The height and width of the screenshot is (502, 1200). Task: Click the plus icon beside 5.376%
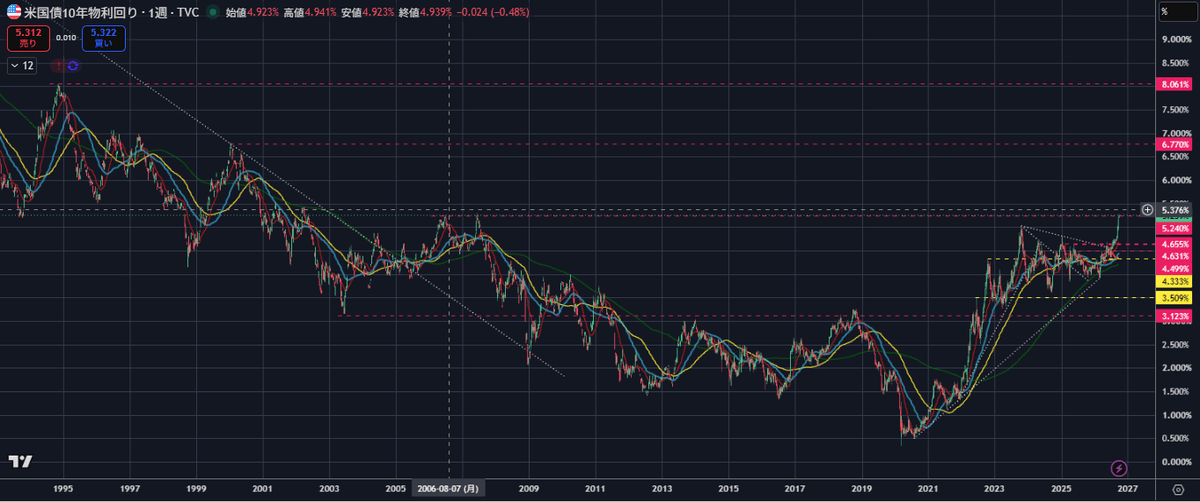click(1147, 209)
